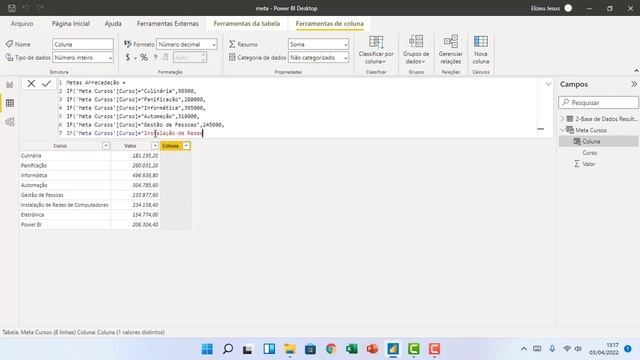Apply thousands separator format icon

pos(156,58)
